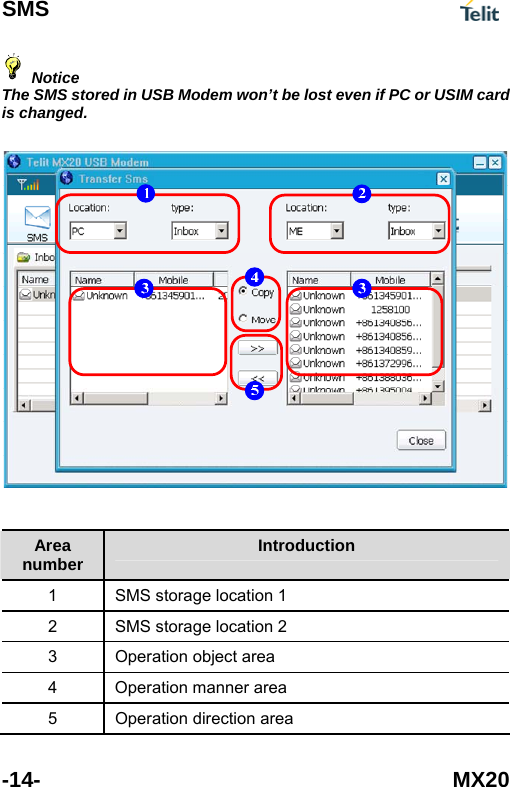The width and height of the screenshot is (510, 787).
Task: Click the >> transfer direction button
Action: (x=258, y=348)
